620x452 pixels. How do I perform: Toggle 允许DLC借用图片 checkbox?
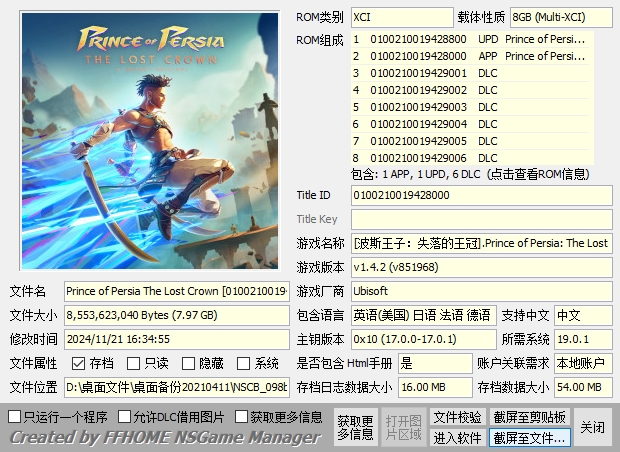coord(125,416)
